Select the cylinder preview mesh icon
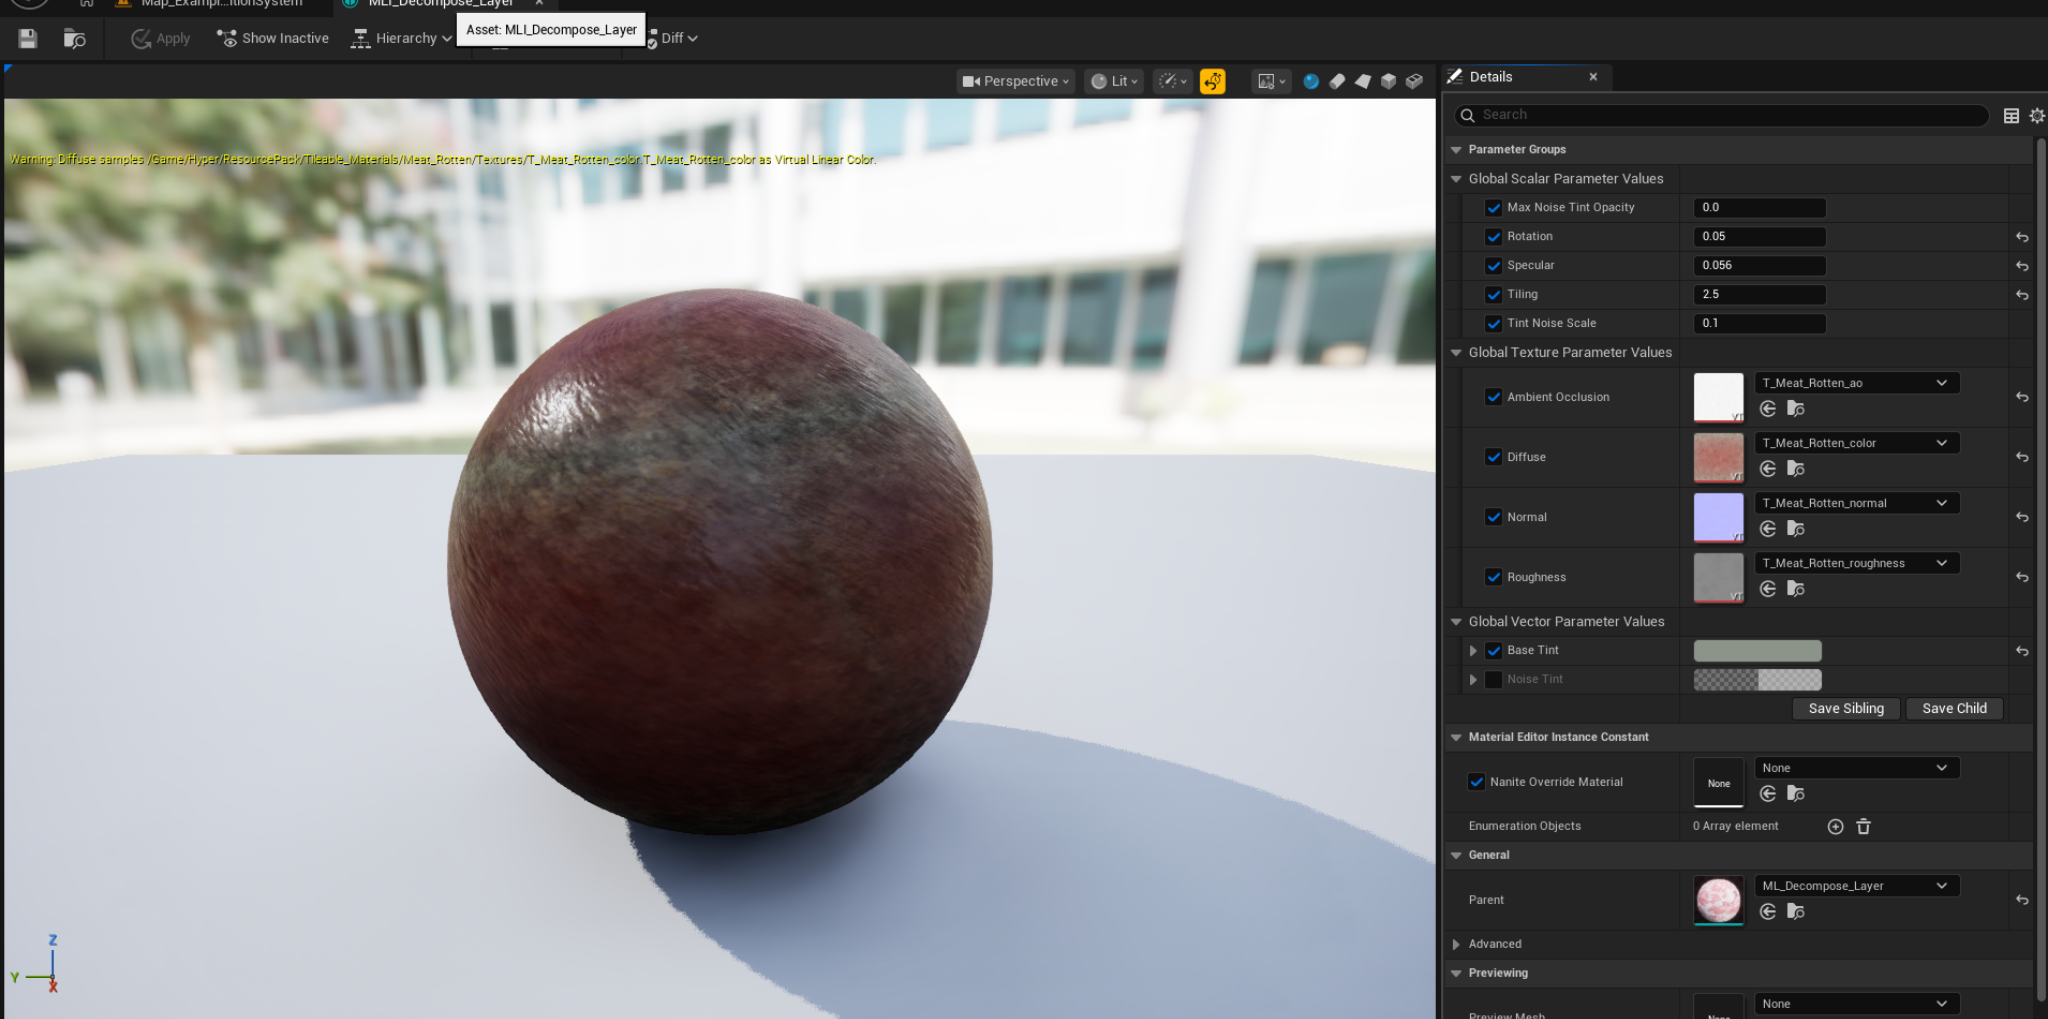Screen dimensions: 2048x1019 [1337, 81]
